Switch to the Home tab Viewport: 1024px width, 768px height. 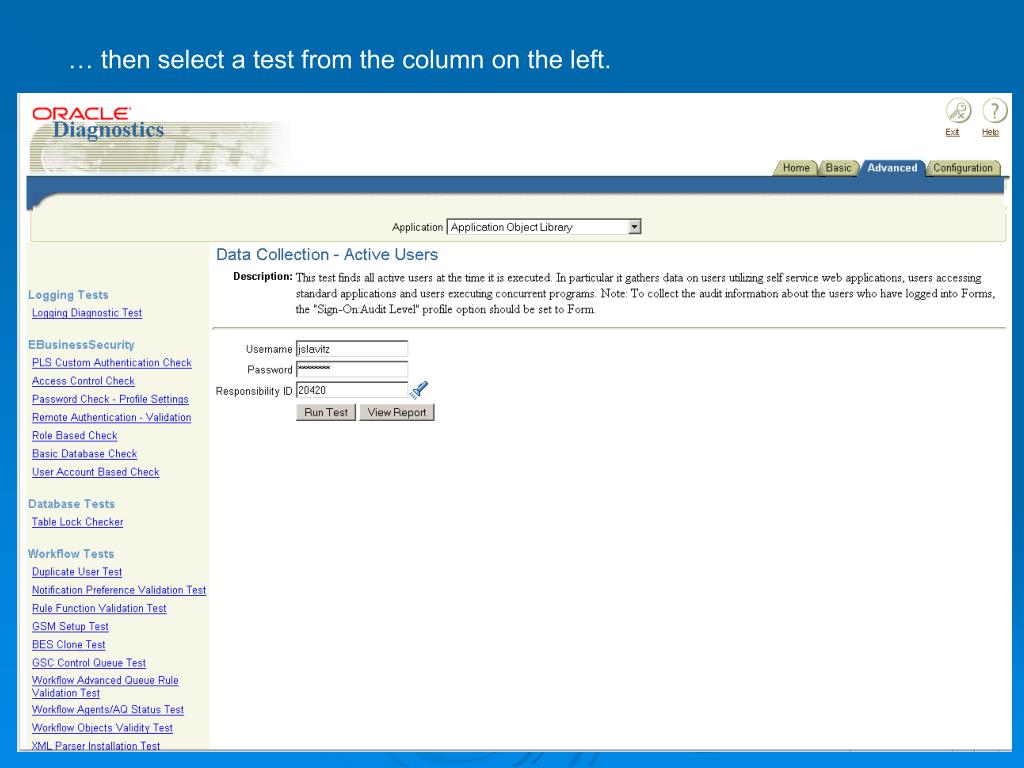(x=795, y=168)
